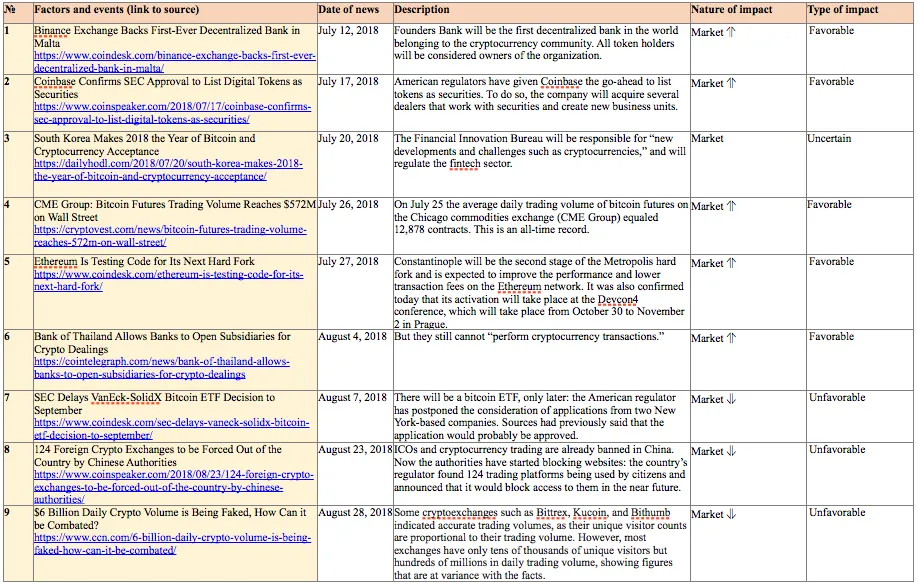
Task: Click 'Unfavorable' in the SEC Delays row
Action: [x=837, y=397]
